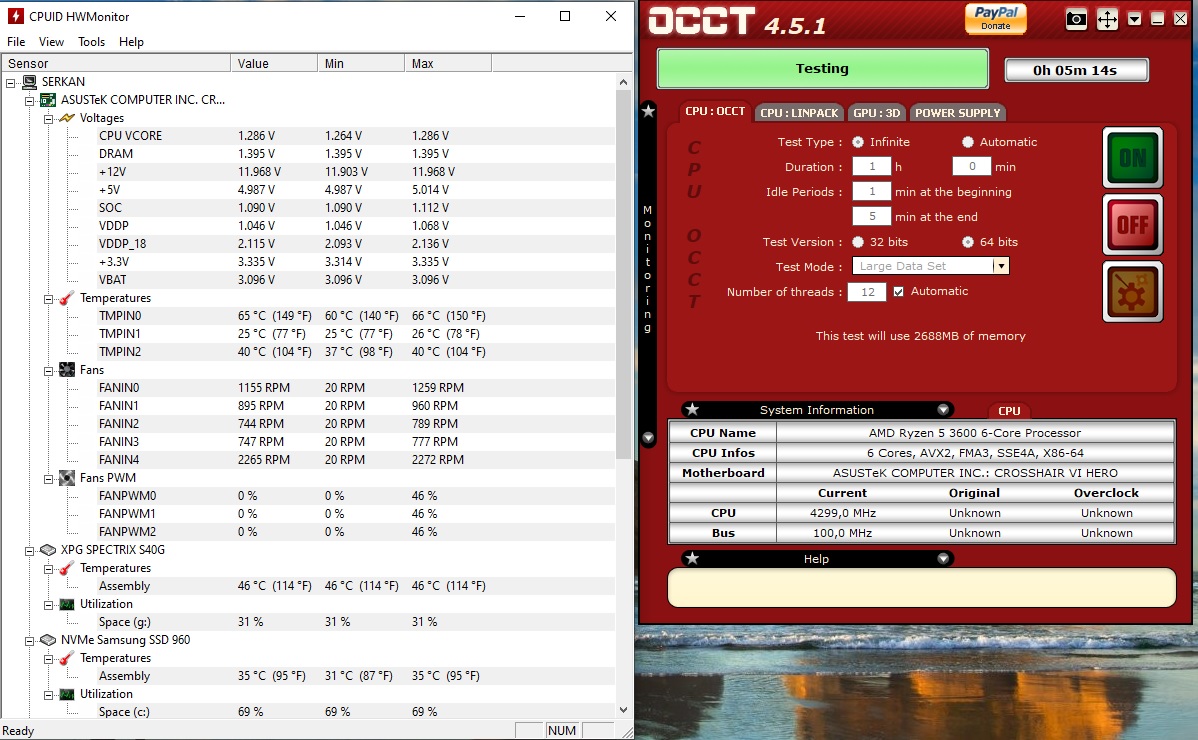Click the Duration hours input field
Image resolution: width=1198 pixels, height=740 pixels.
click(872, 166)
